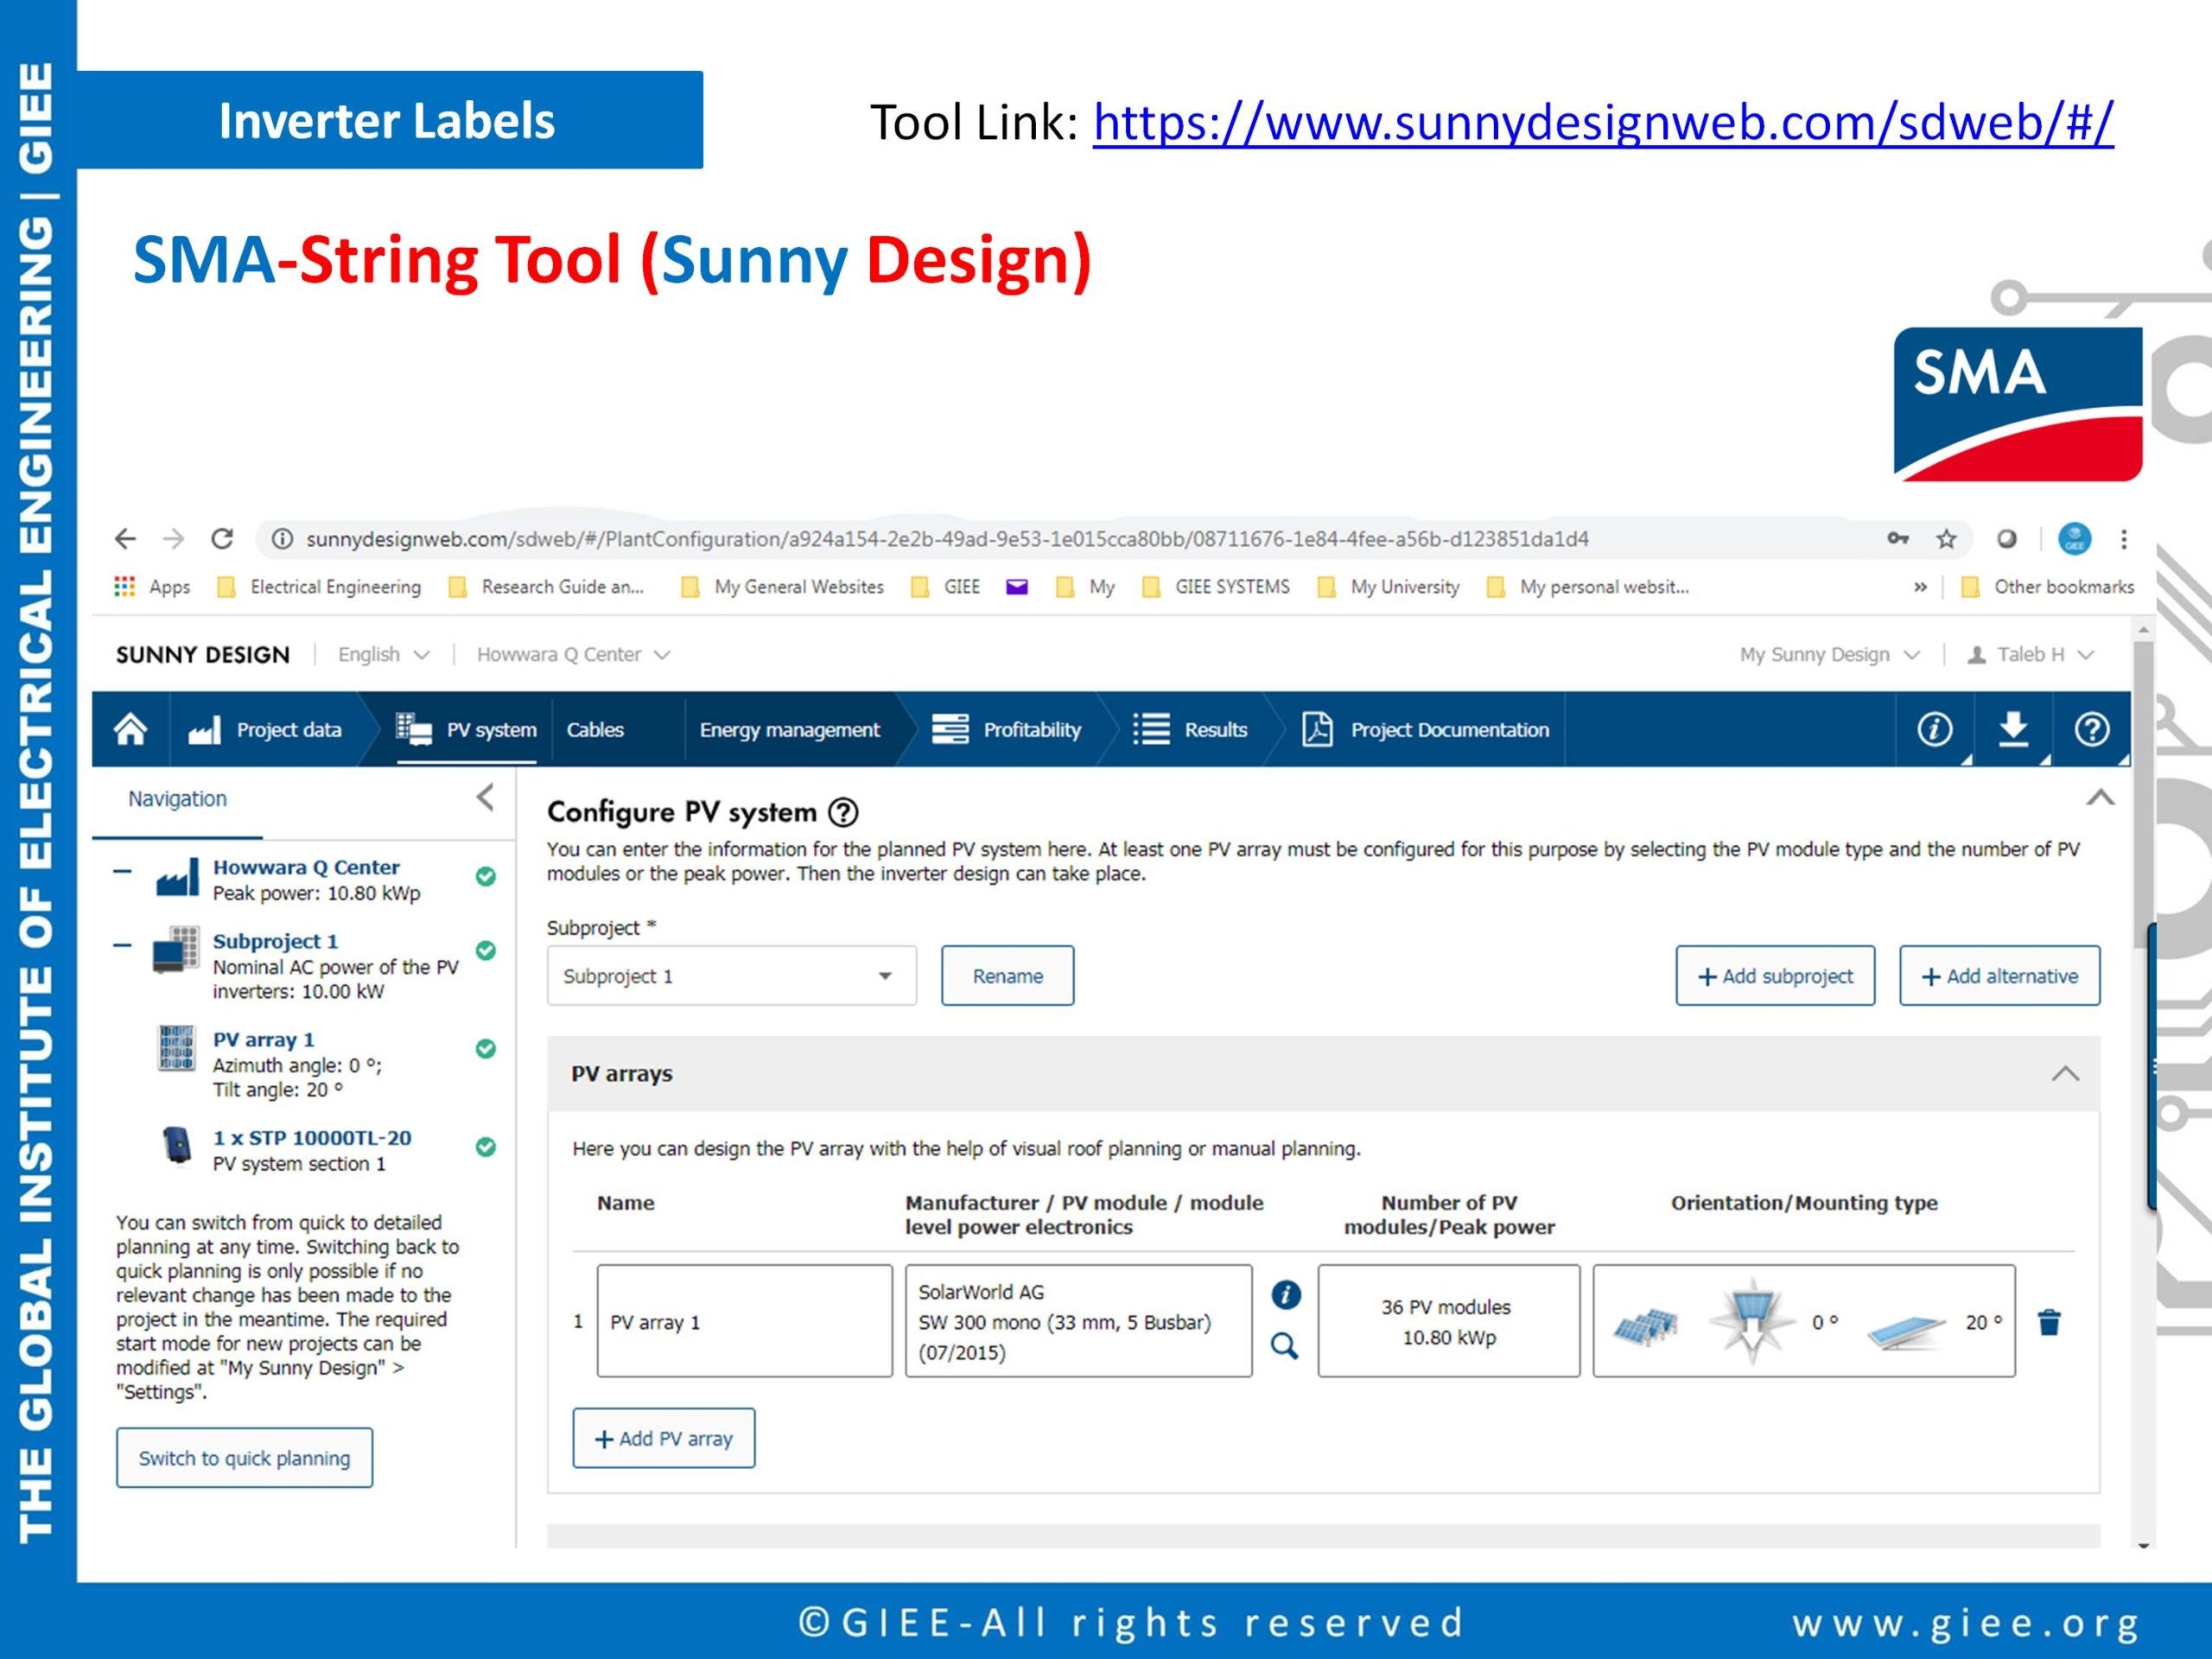Open the PV system tab
This screenshot has height=1659, width=2212.
click(466, 729)
